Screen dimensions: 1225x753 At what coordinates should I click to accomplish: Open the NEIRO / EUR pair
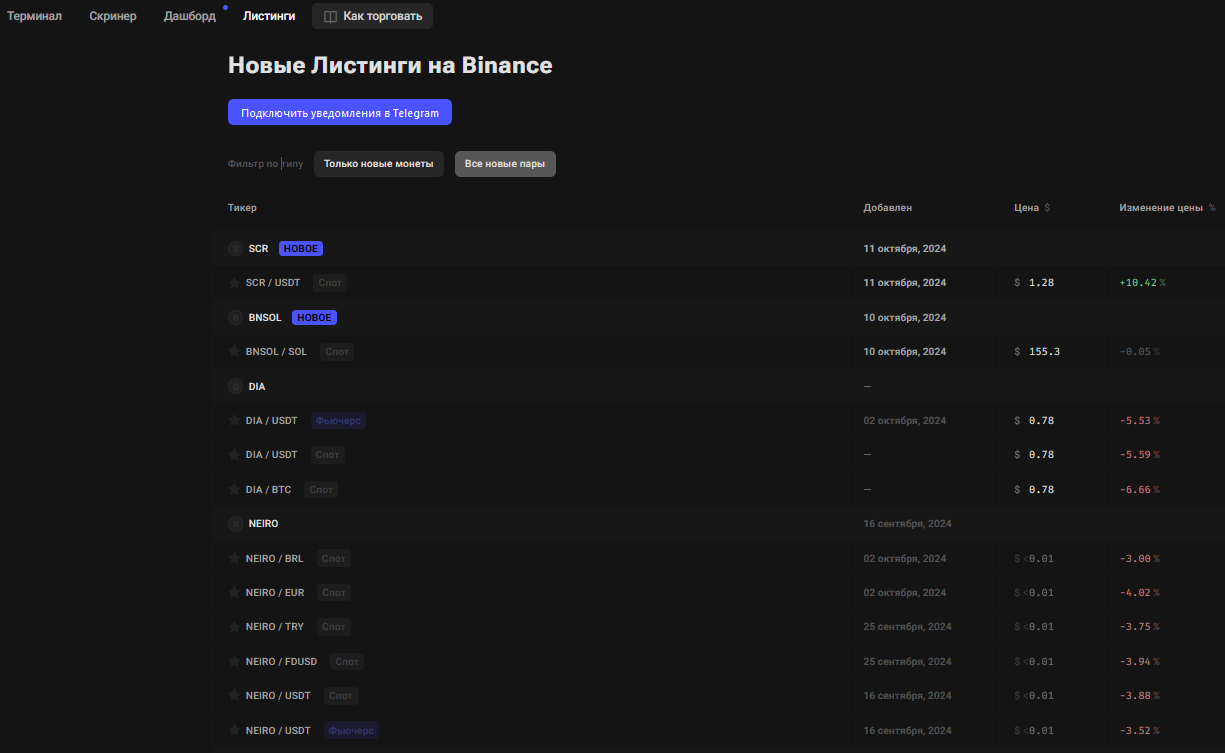(x=275, y=593)
